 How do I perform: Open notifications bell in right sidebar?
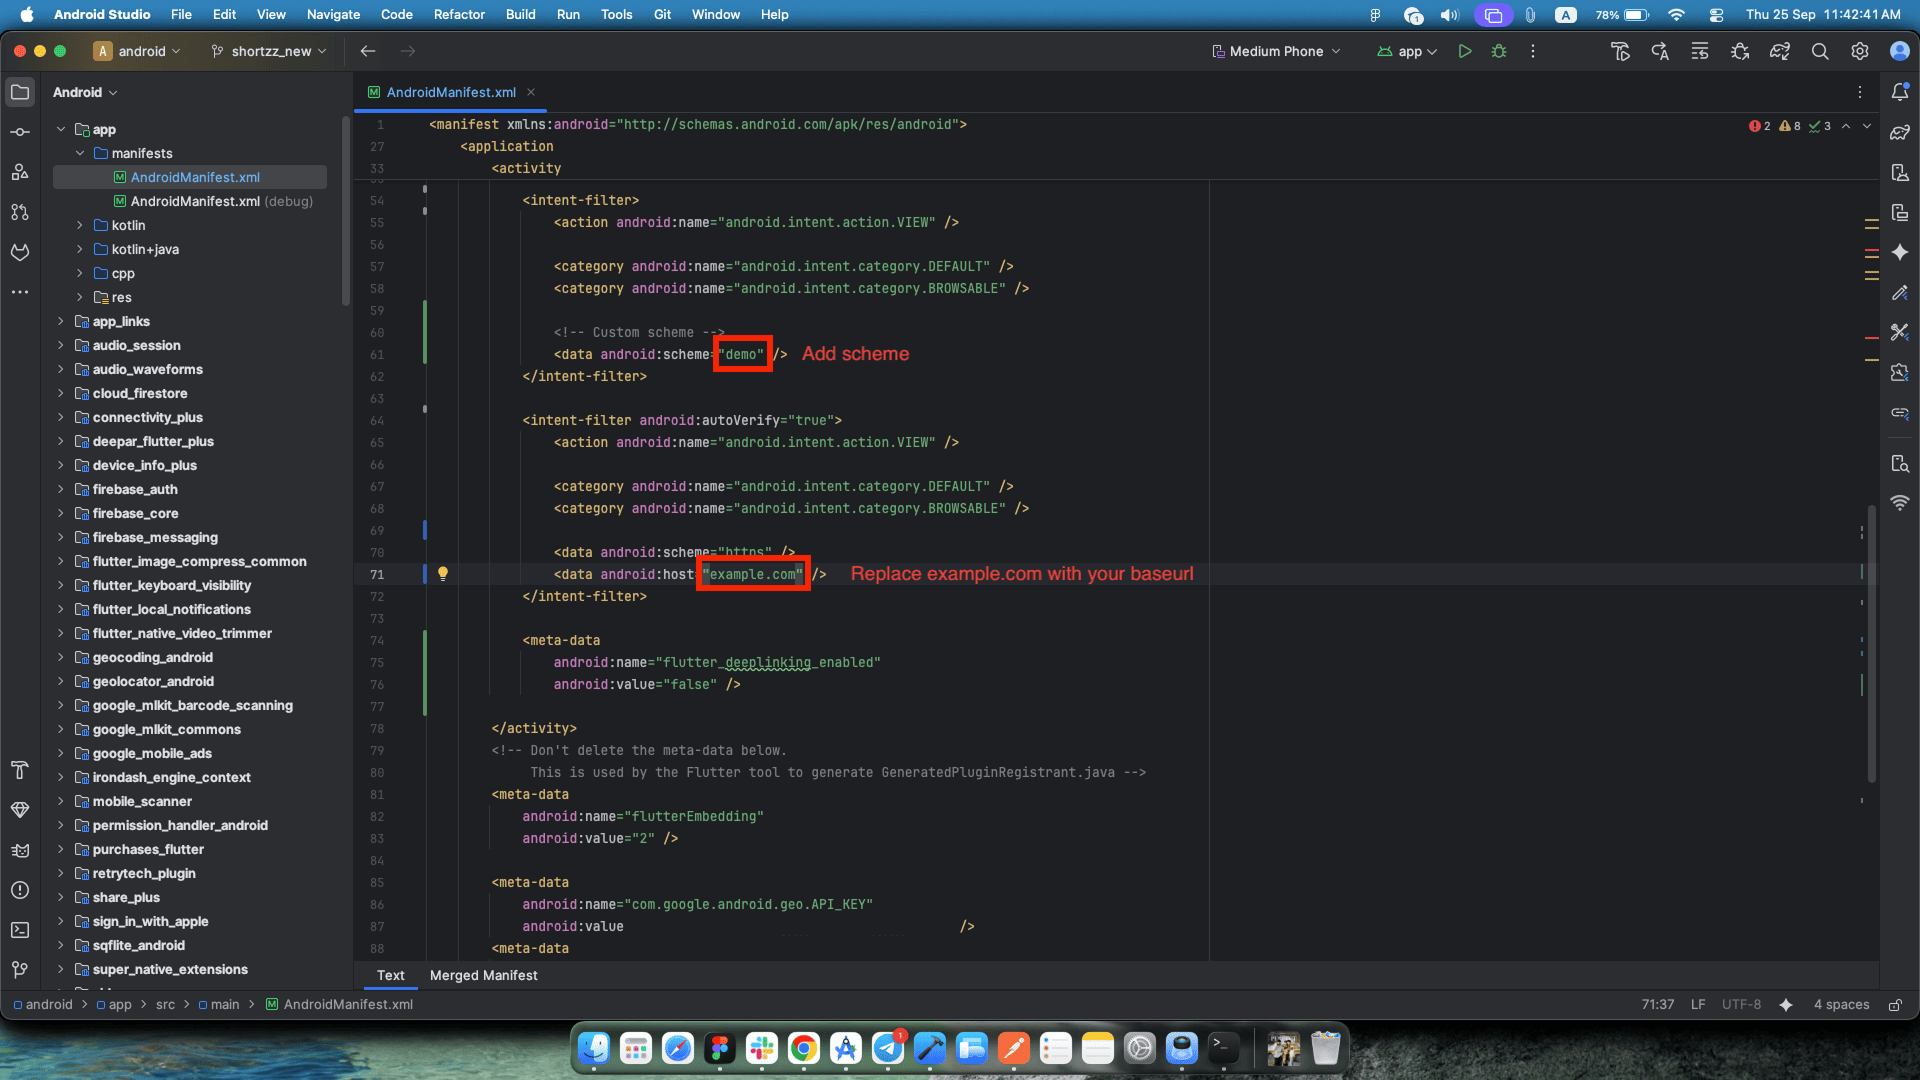[1902, 91]
